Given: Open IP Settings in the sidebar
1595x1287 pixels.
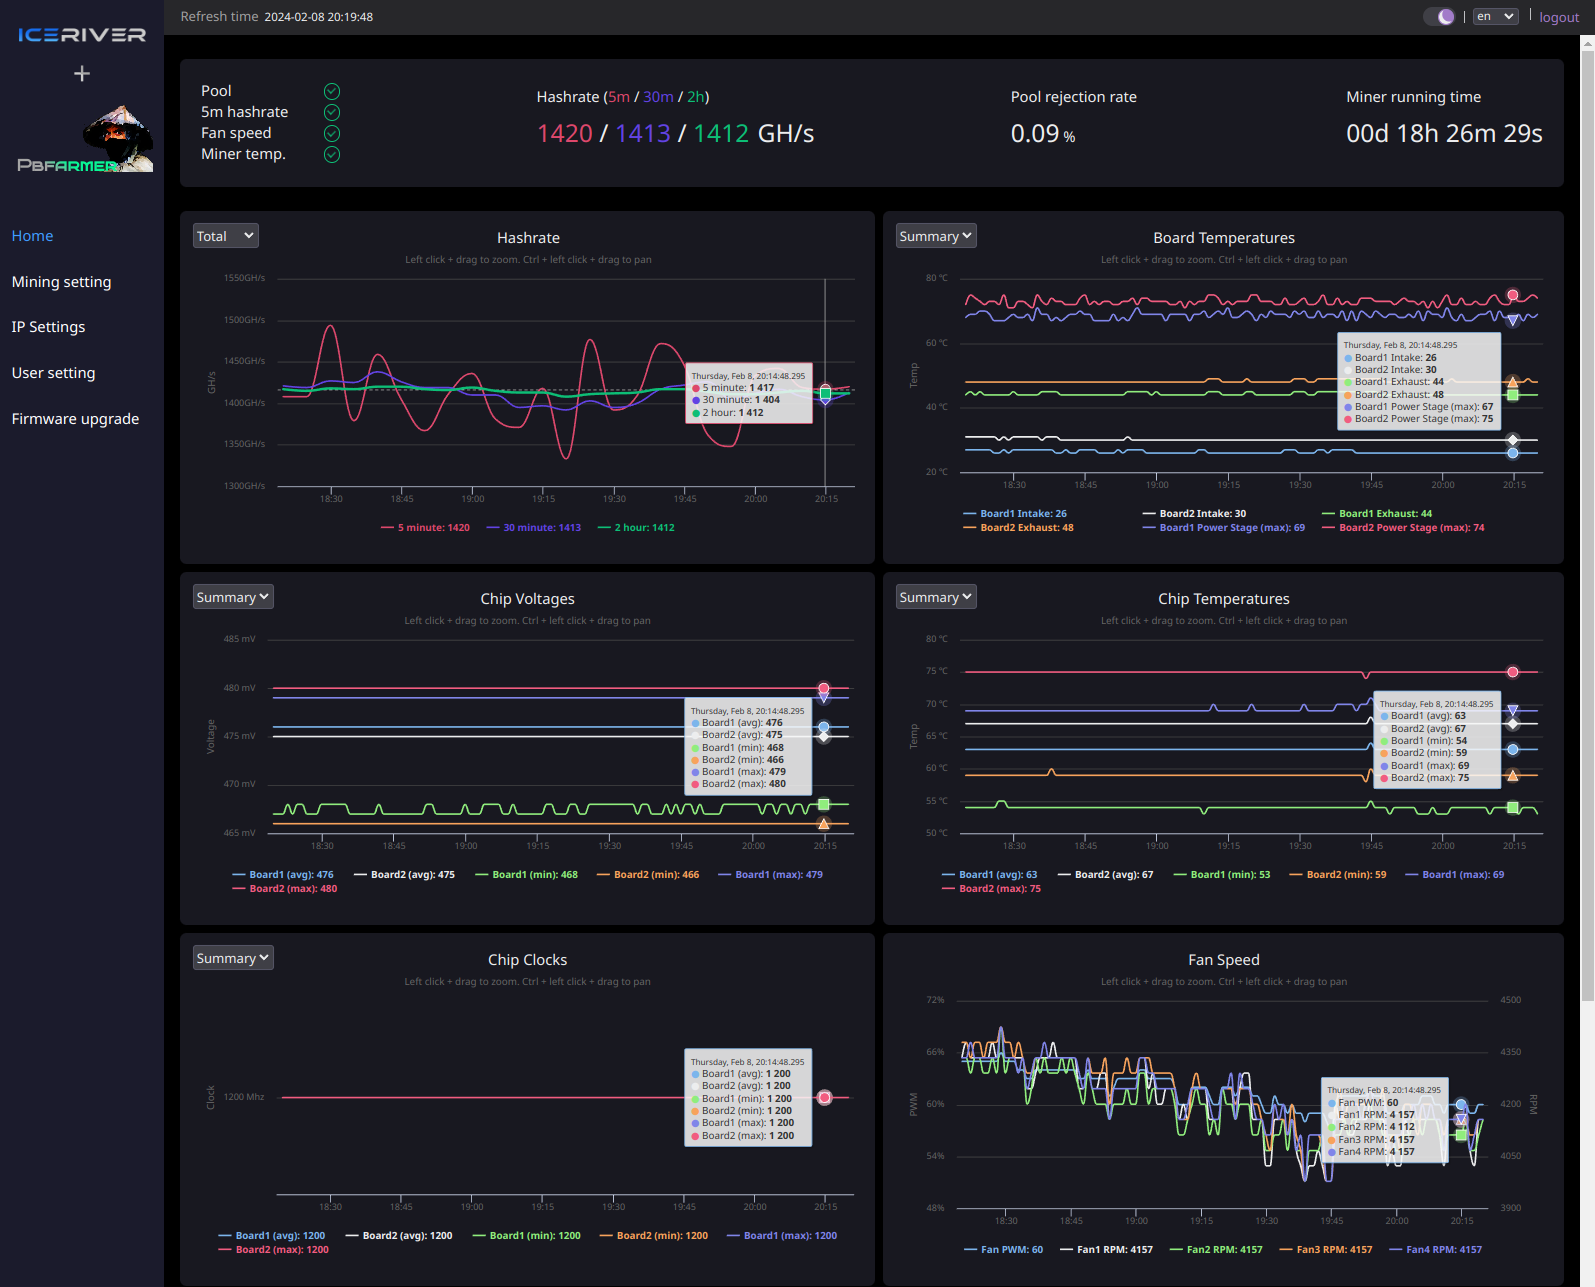Looking at the screenshot, I should pyautogui.click(x=49, y=327).
